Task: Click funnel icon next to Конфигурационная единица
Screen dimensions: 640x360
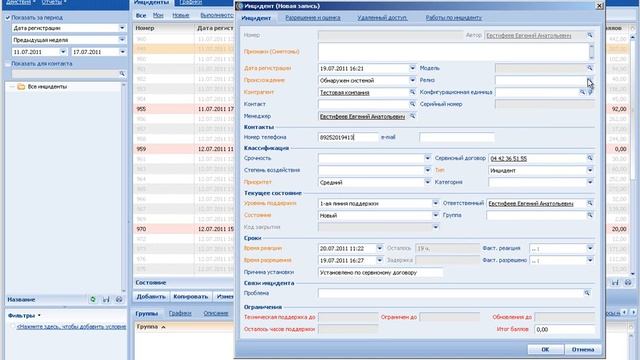Action: 590,92
